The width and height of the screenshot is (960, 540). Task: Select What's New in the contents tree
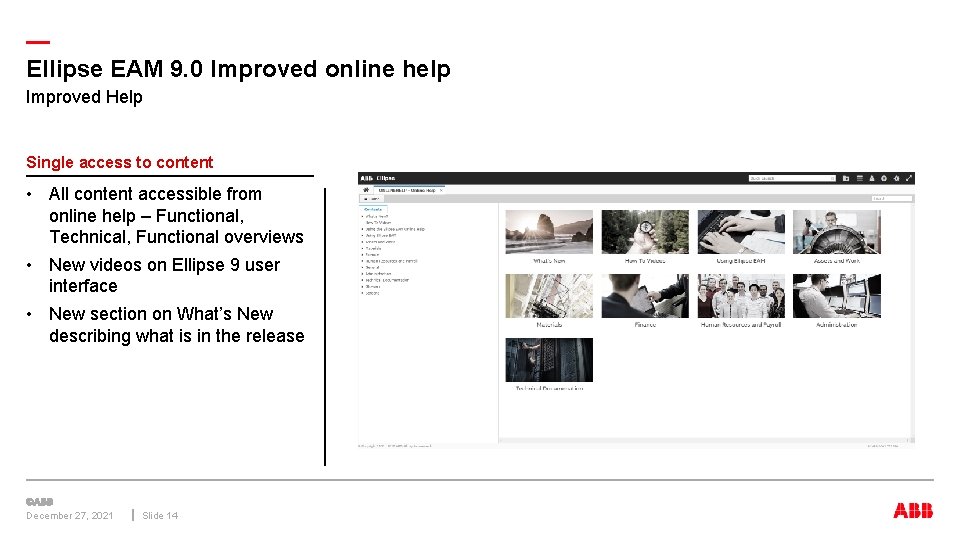377,216
